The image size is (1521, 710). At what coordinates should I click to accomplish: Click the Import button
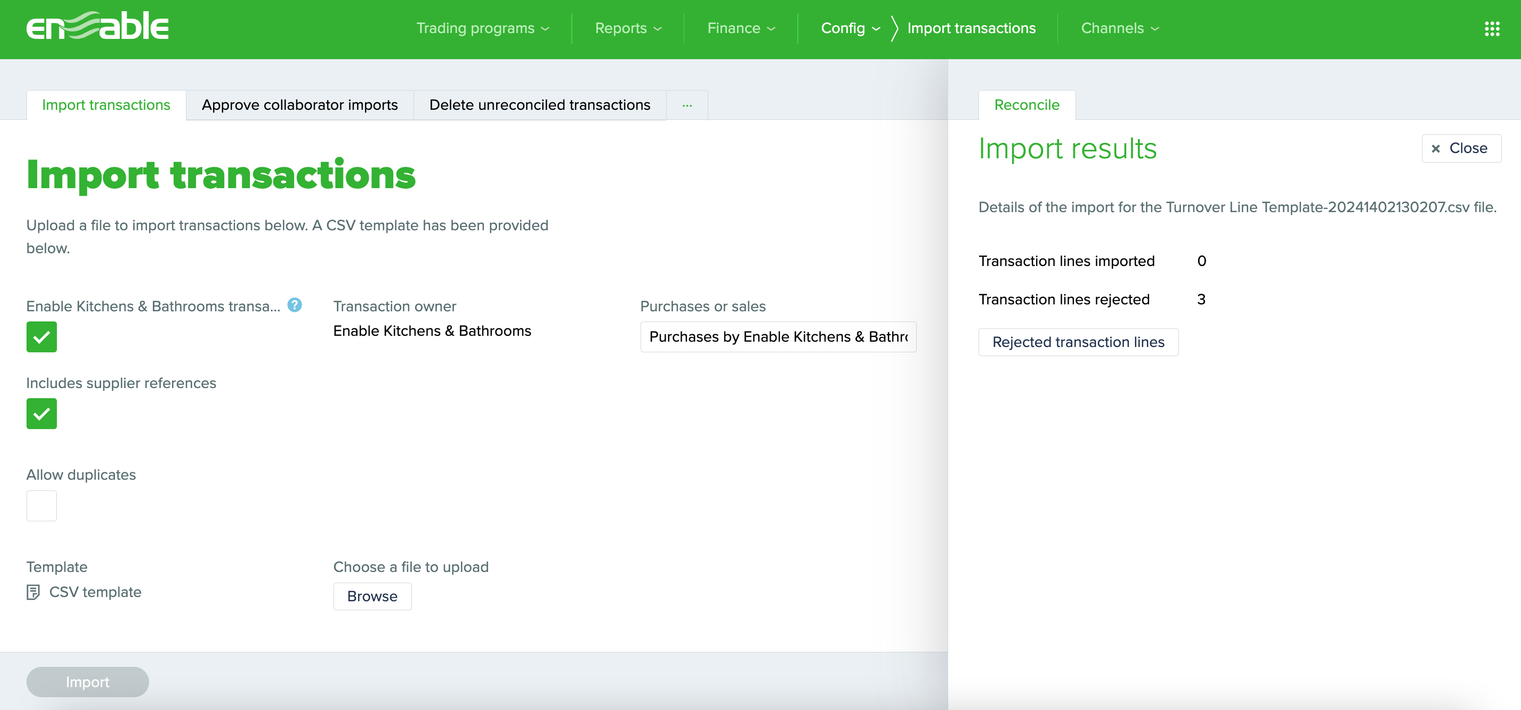(88, 682)
